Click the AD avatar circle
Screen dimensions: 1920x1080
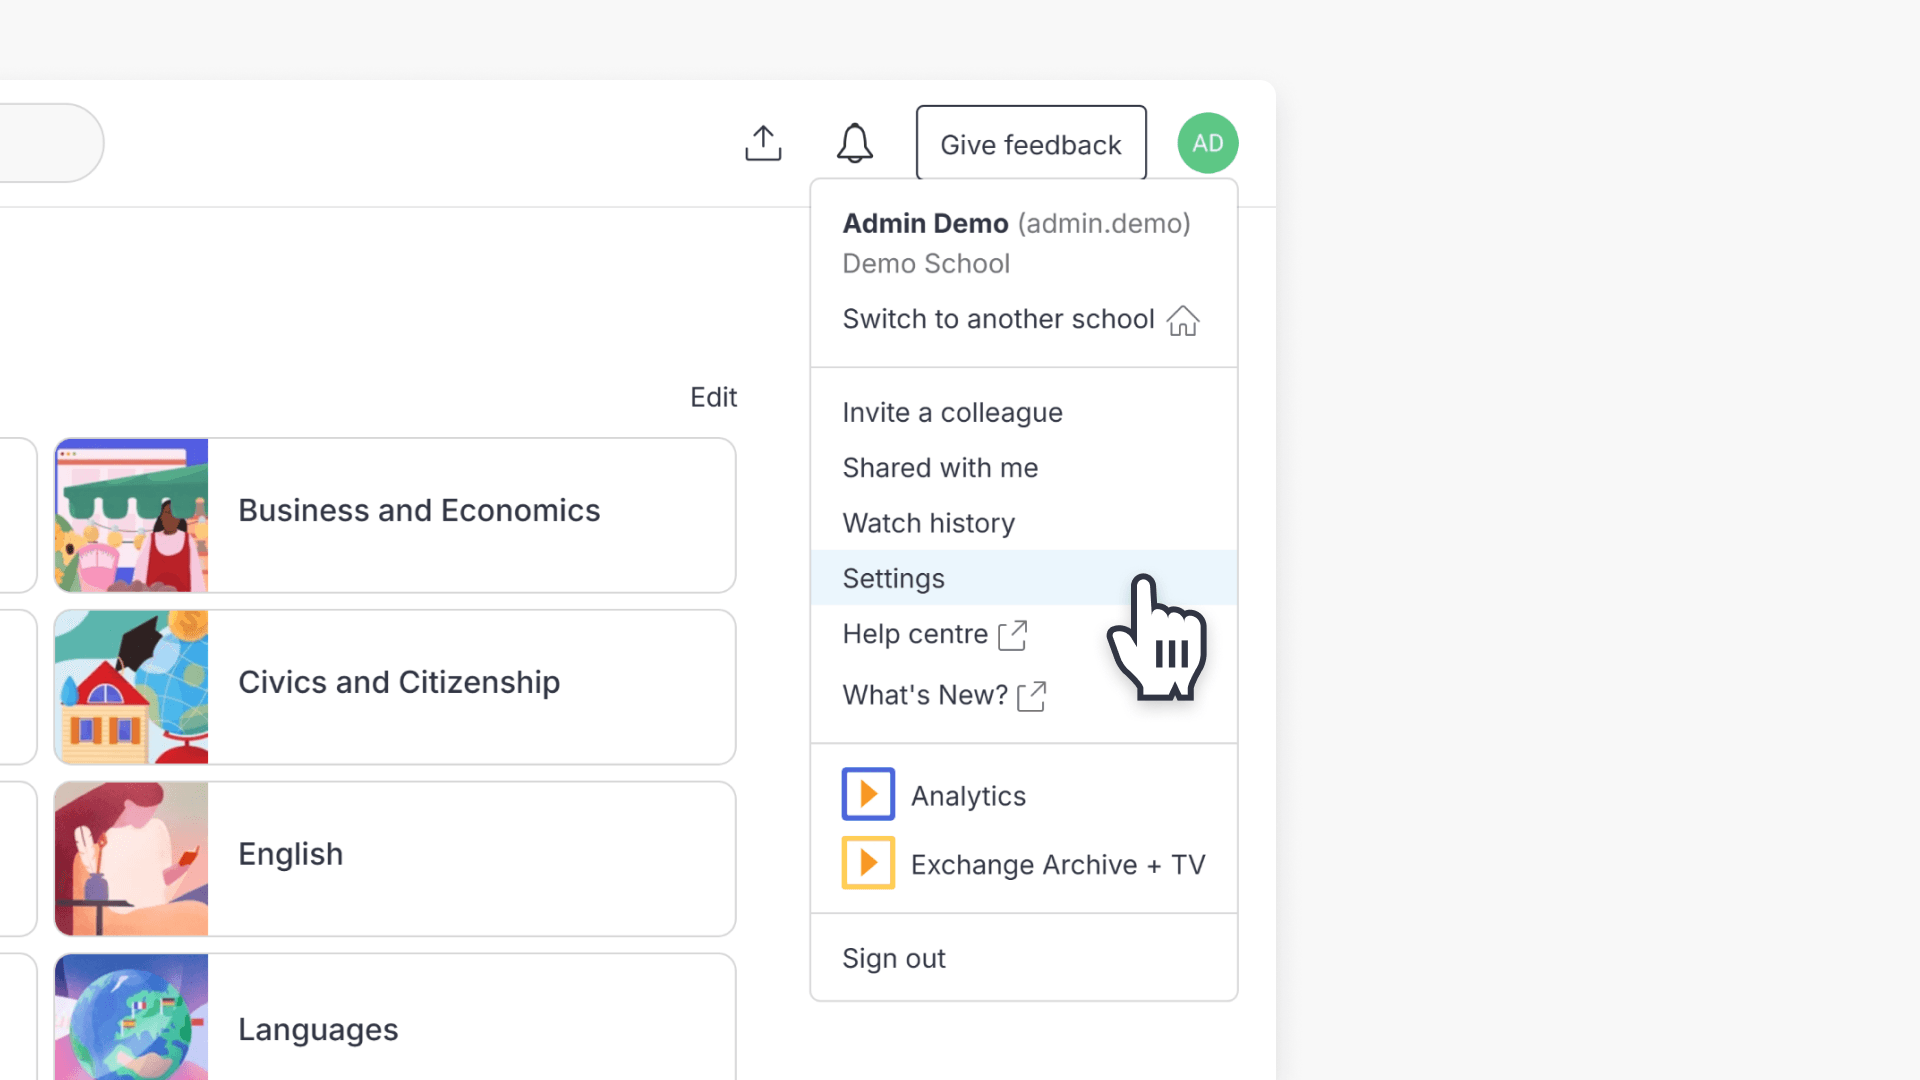click(x=1207, y=142)
